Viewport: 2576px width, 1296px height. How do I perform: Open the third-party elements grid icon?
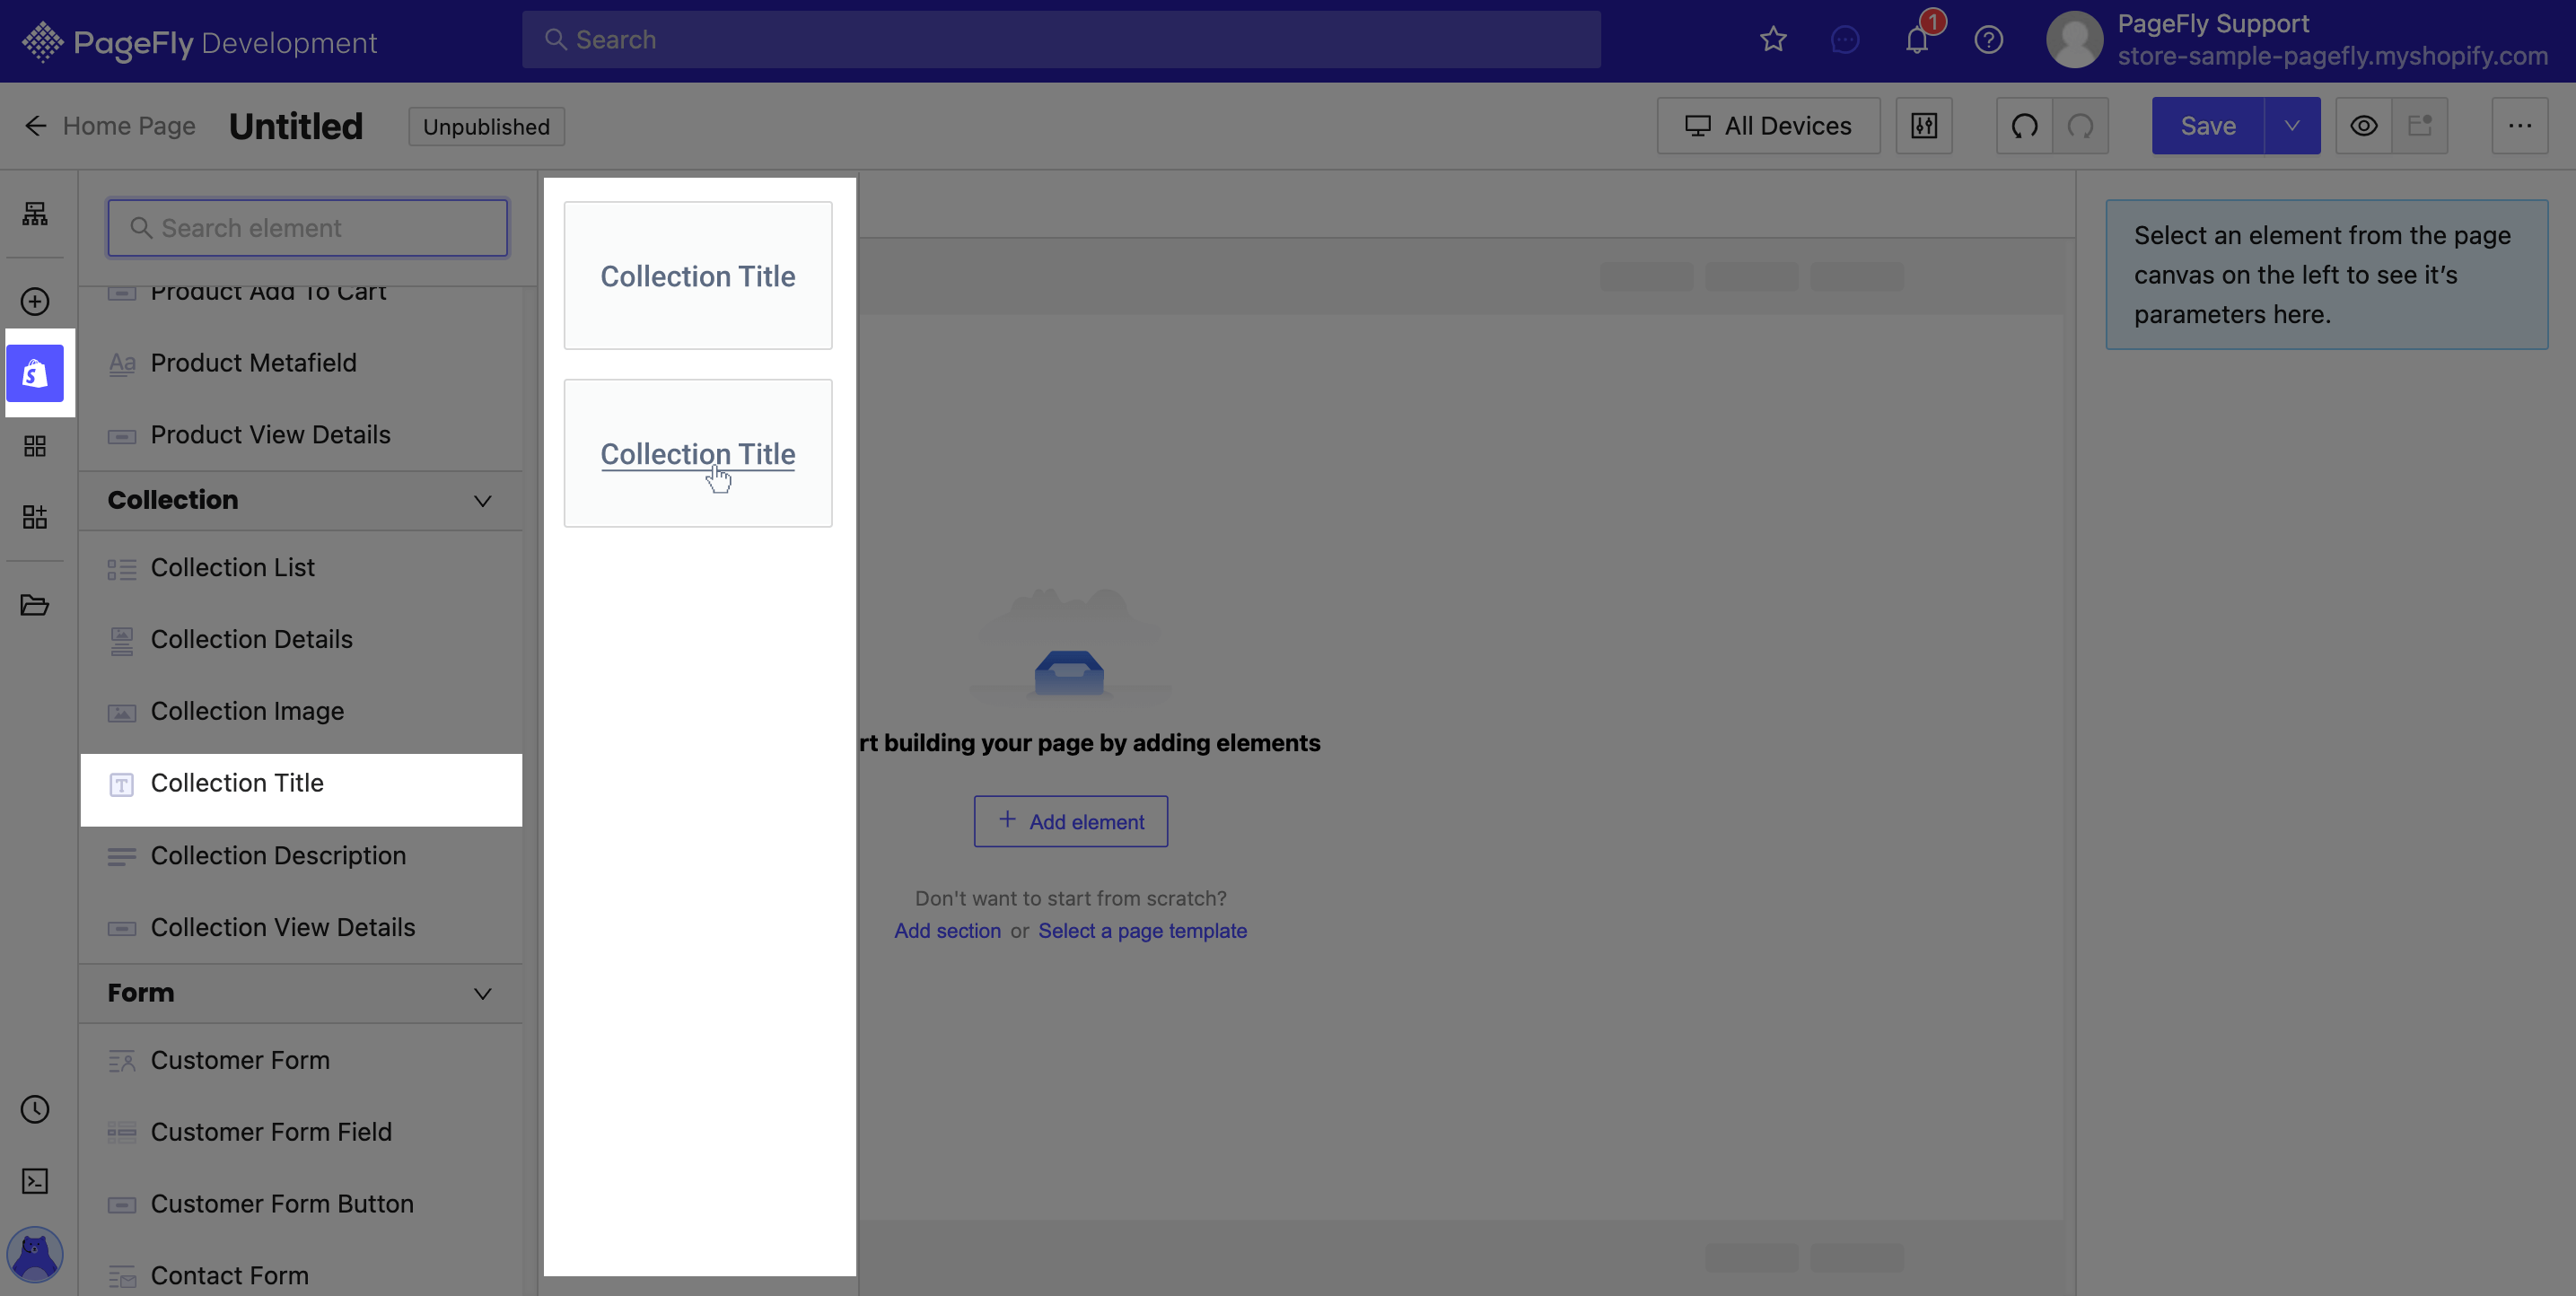[x=35, y=446]
